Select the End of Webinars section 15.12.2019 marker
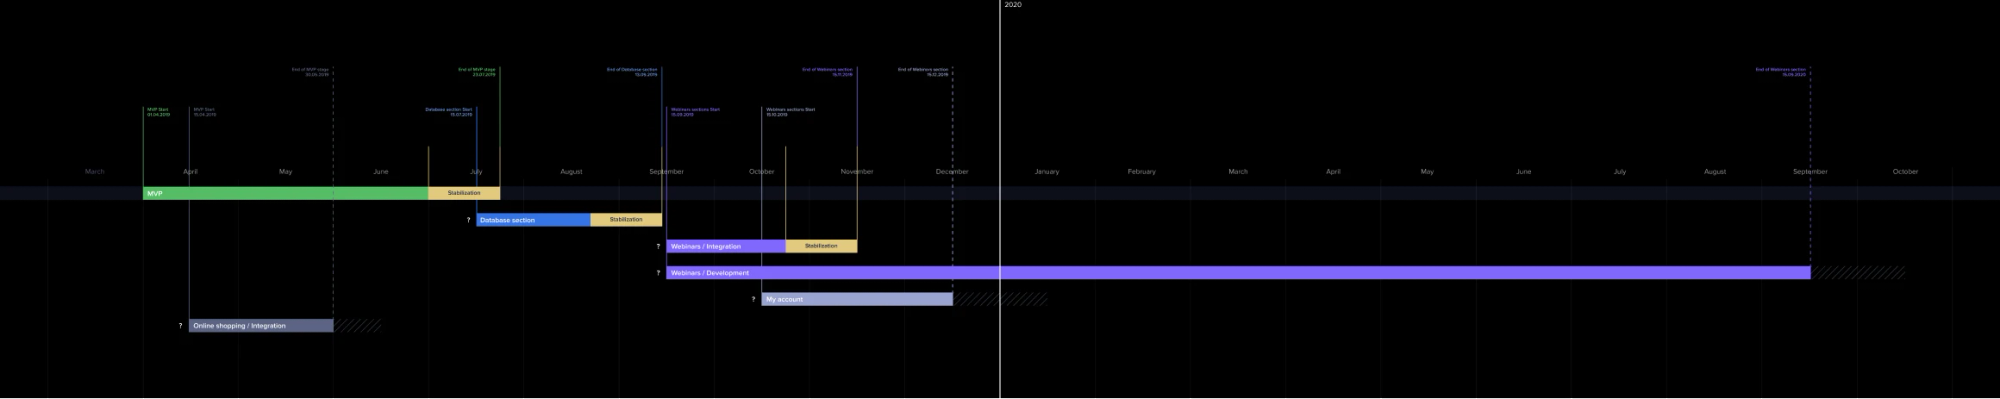Screen dimensions: 2000x399 pyautogui.click(x=923, y=72)
